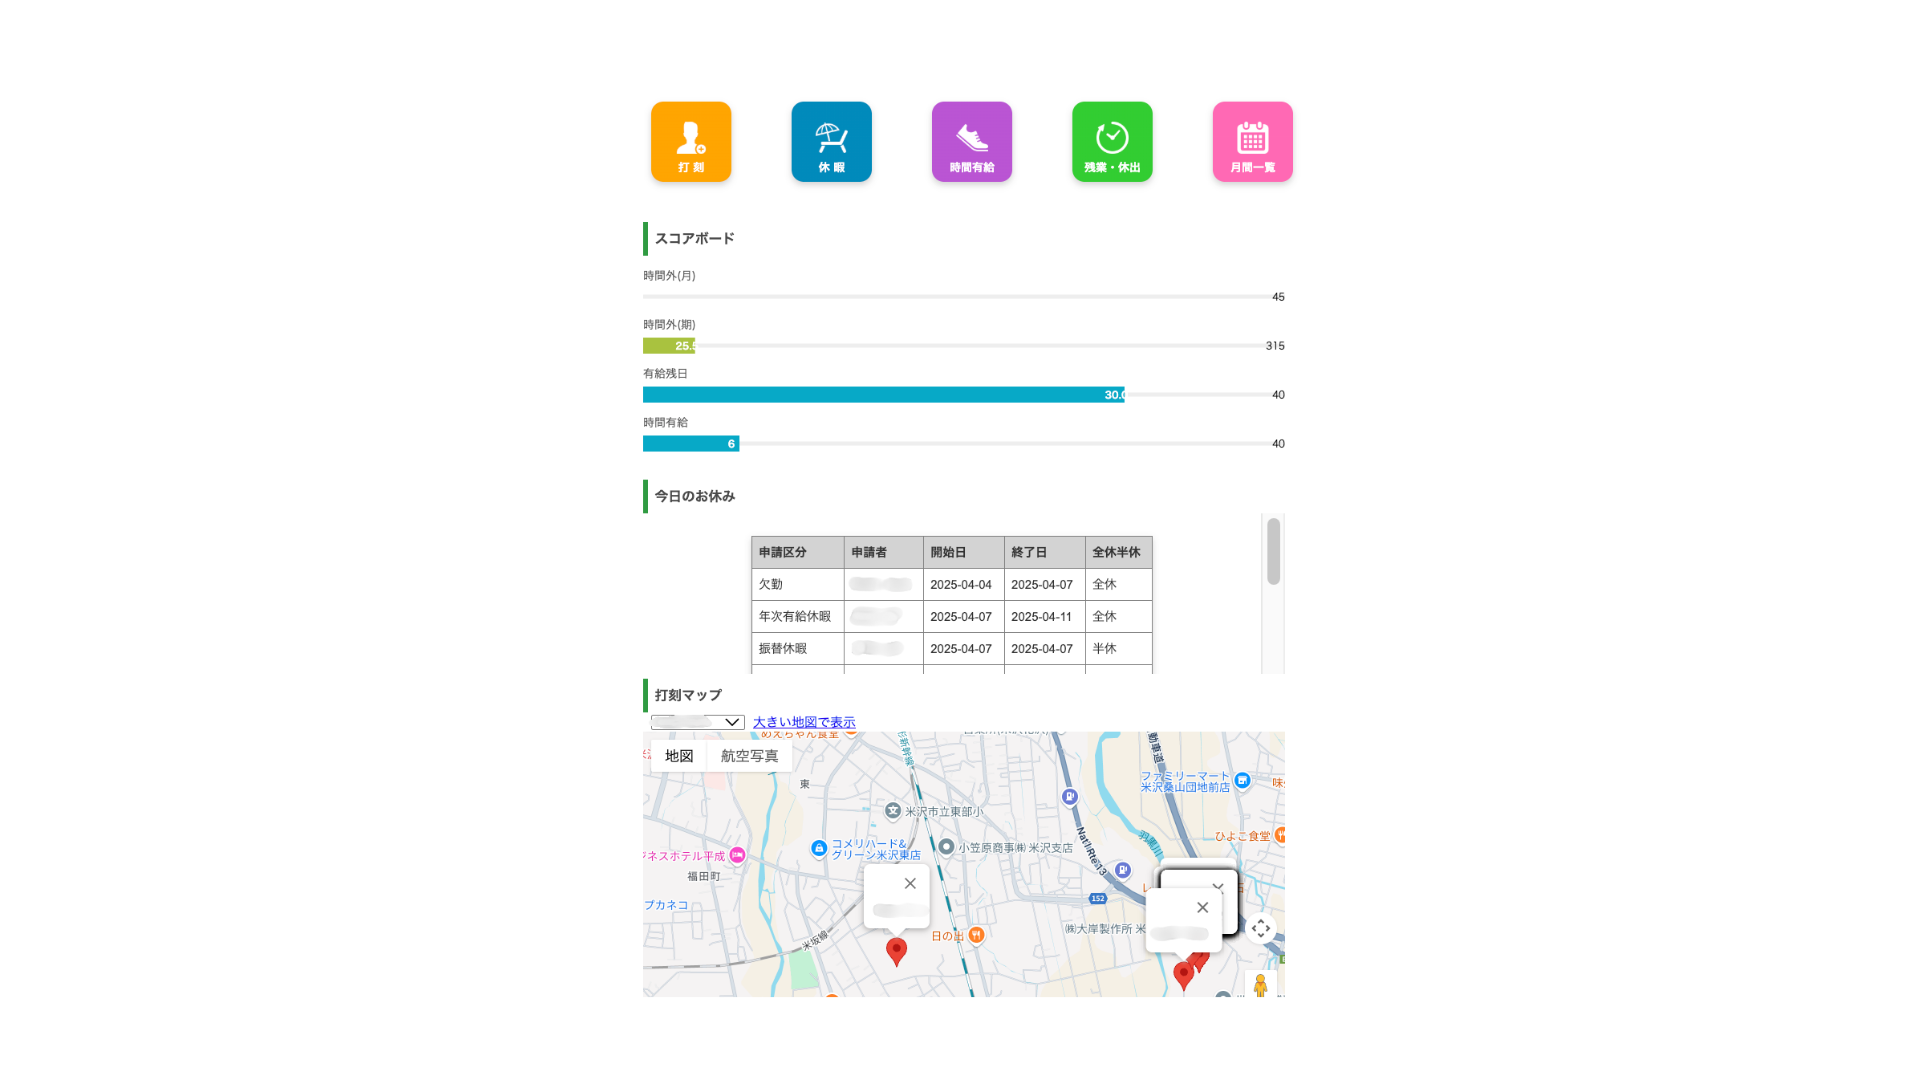Click the 時間有給 progress bar showing 6
This screenshot has width=1920, height=1080.
690,444
